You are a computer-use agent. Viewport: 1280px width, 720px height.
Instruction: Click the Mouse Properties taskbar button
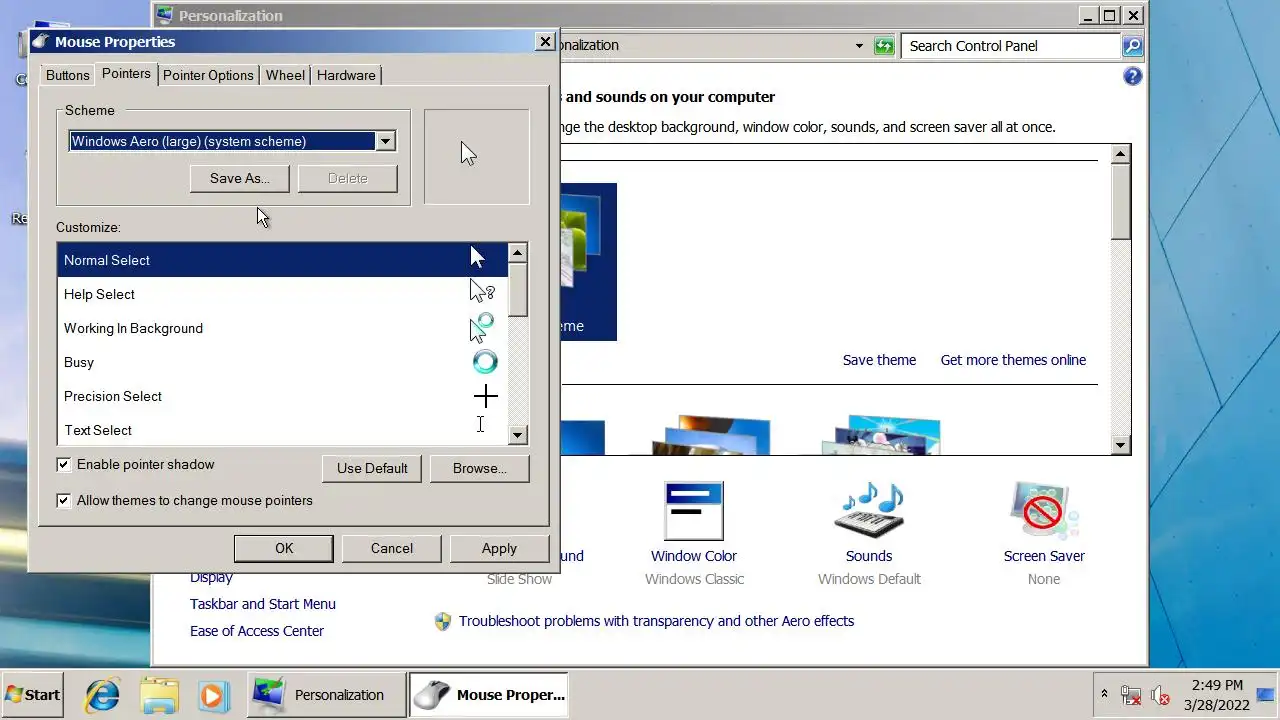(489, 695)
